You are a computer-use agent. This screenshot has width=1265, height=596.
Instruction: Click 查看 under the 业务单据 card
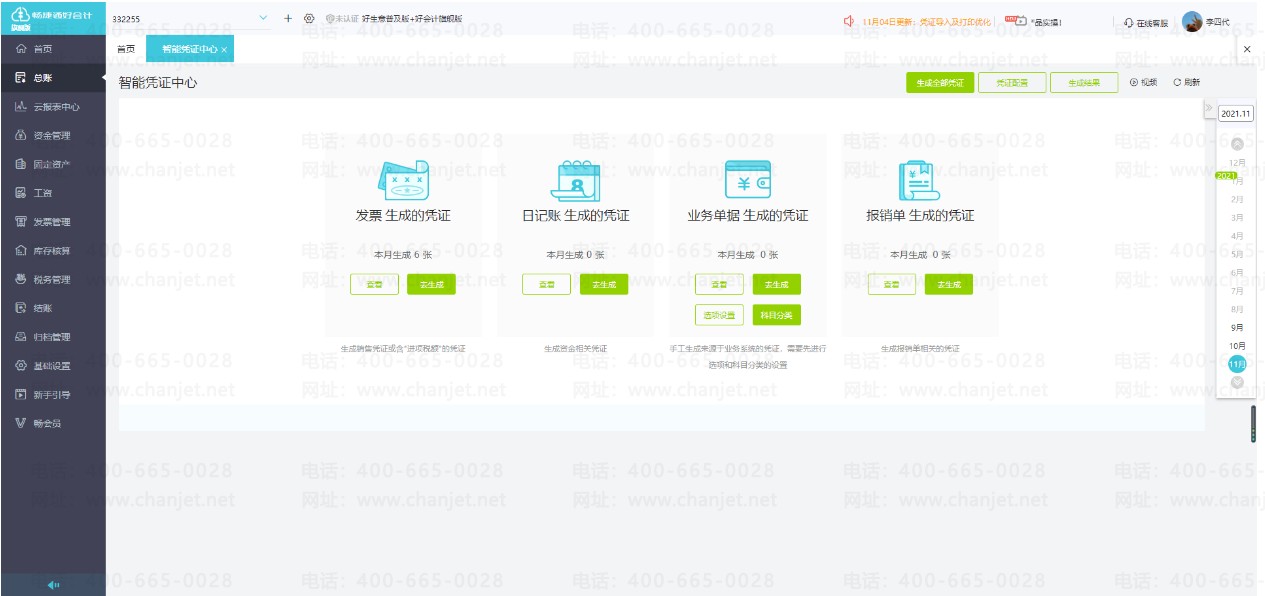coord(719,285)
